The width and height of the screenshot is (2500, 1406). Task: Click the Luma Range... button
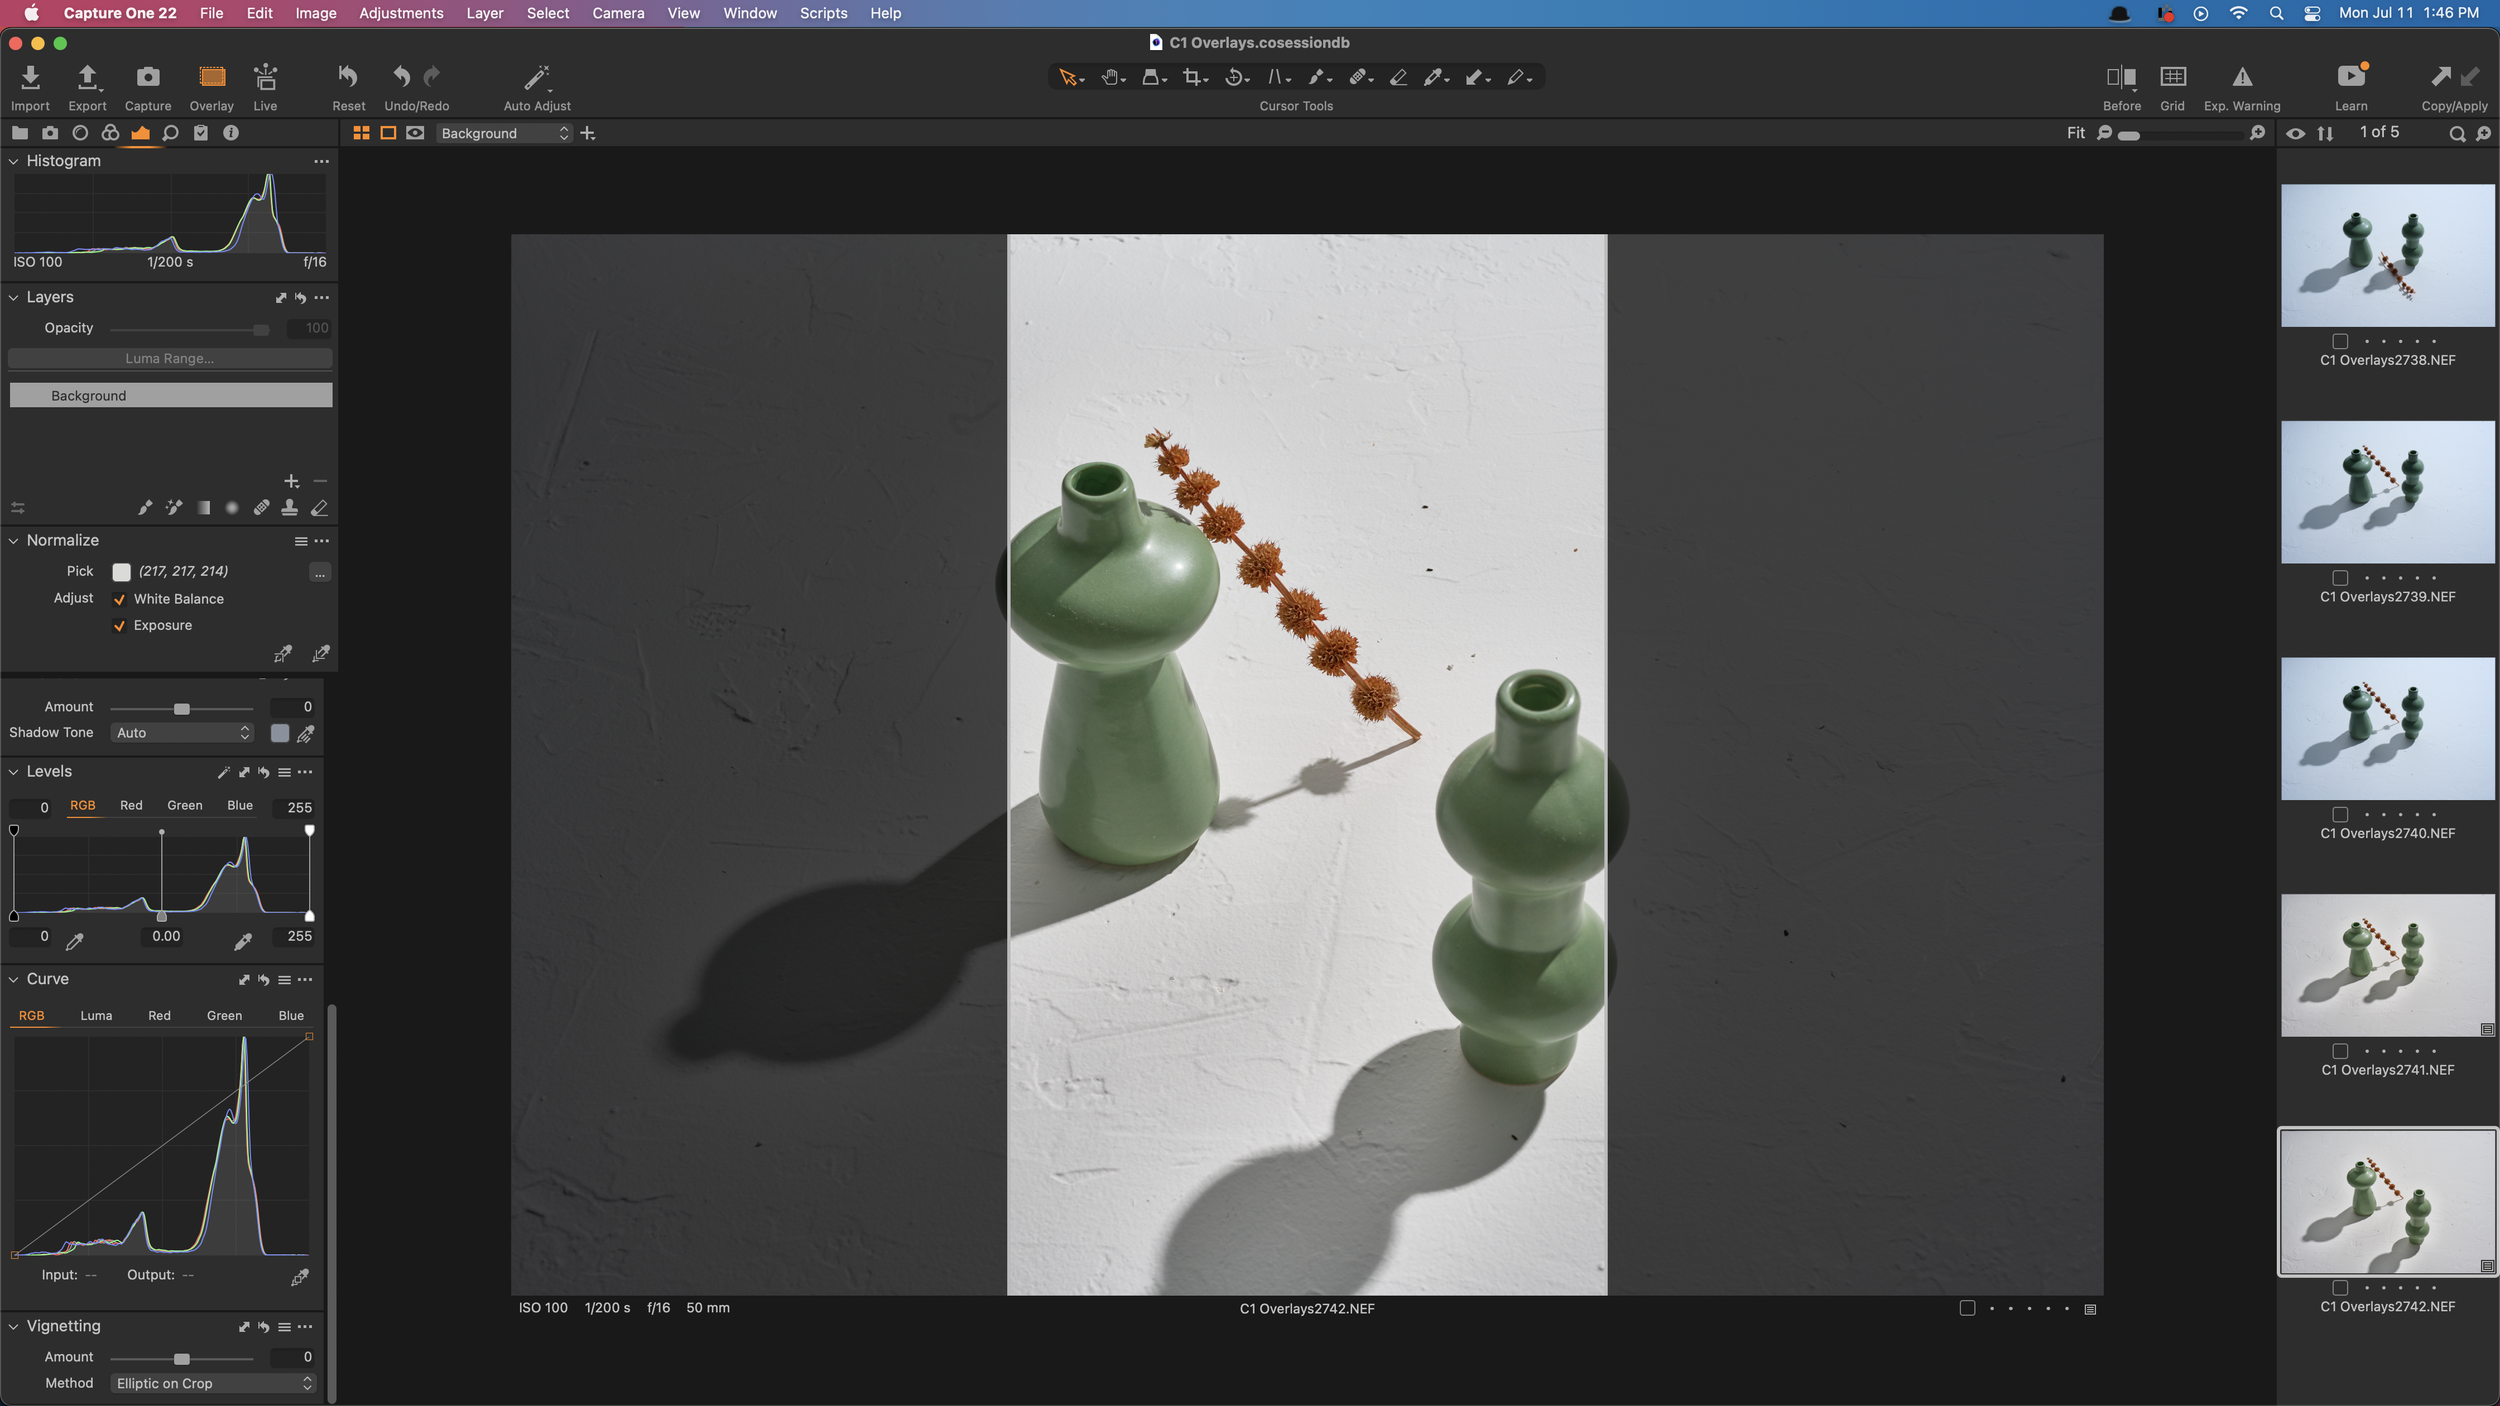tap(170, 358)
